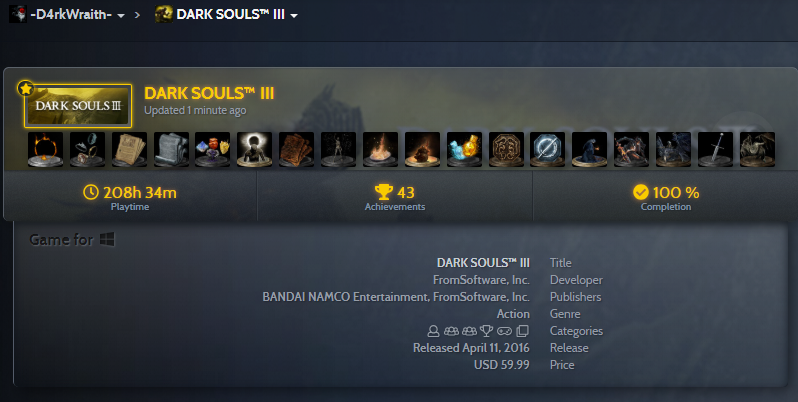Click the -D4rkWraith- avatar icon
The height and width of the screenshot is (402, 798).
[18, 14]
